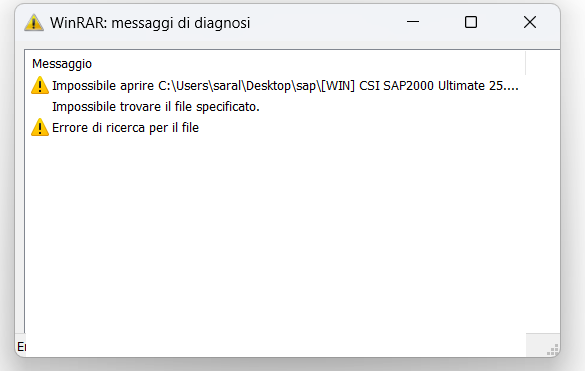The image size is (585, 371).
Task: Click warning icon beside "Impossibile aprire" message
Action: [40, 85]
